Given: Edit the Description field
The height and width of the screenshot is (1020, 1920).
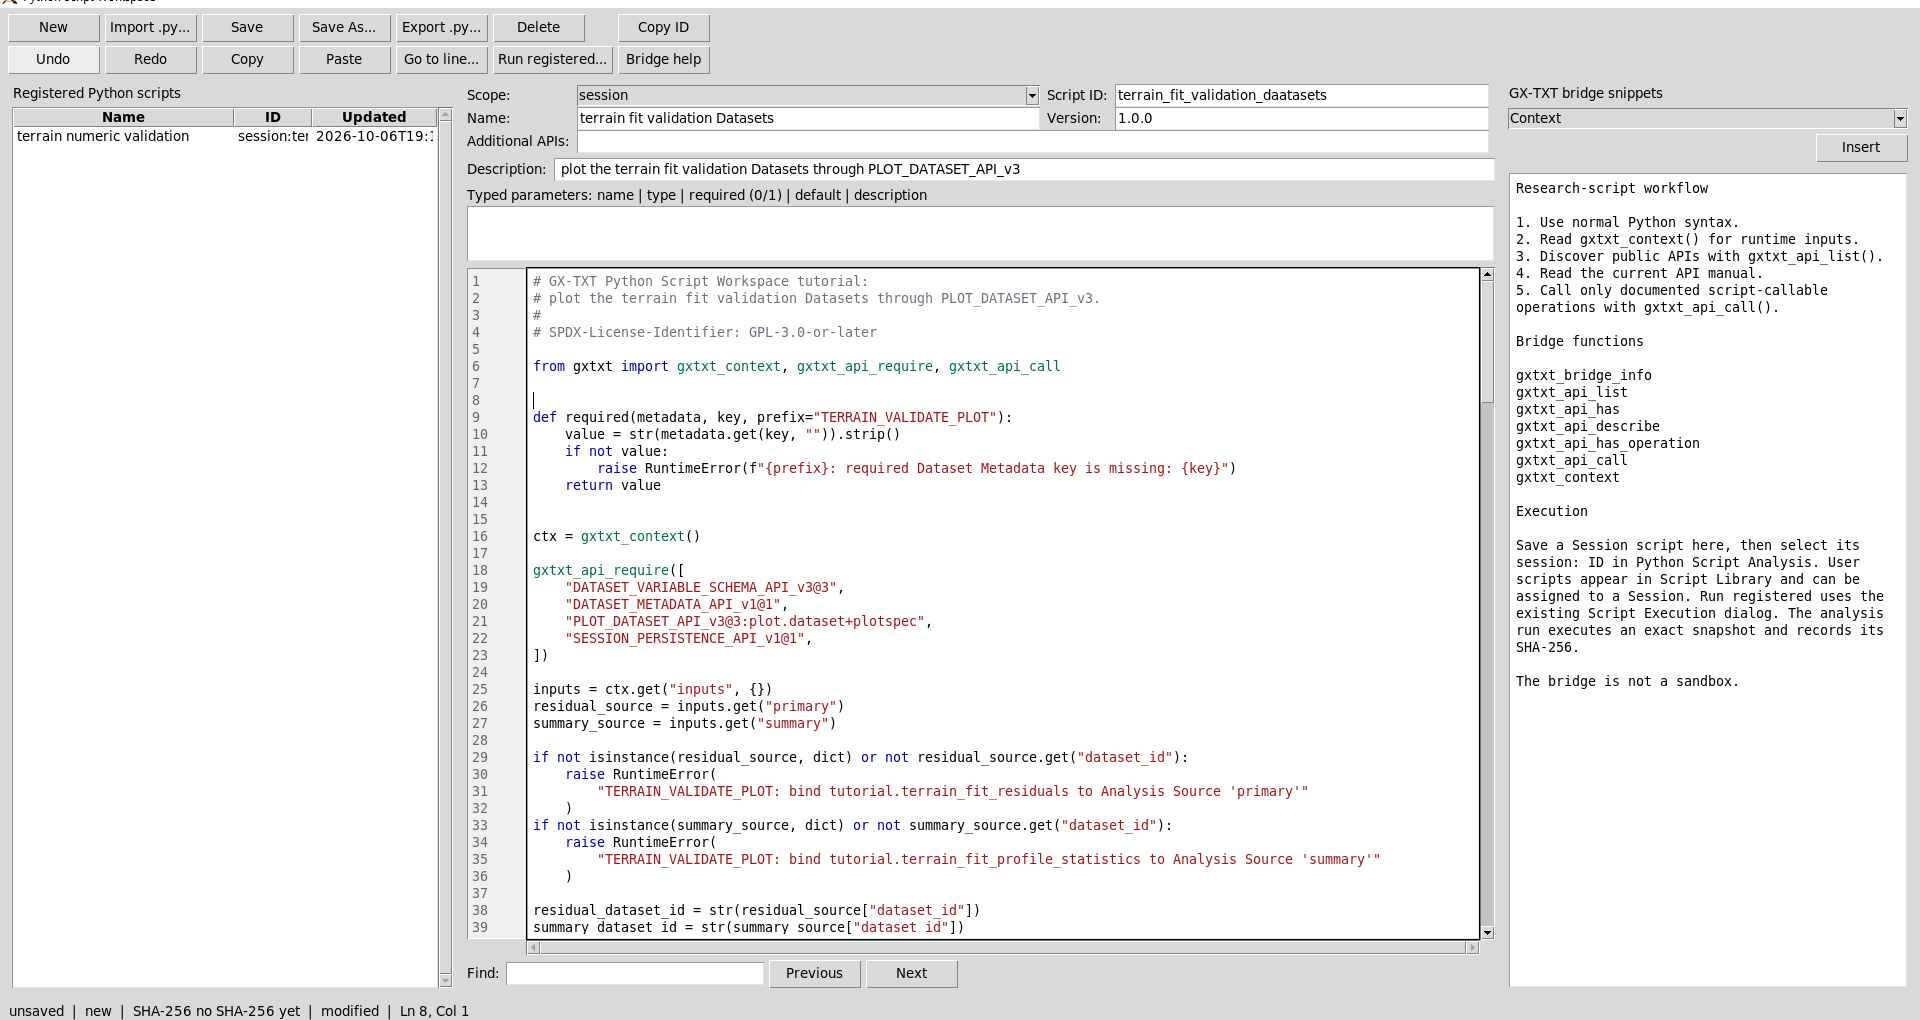Looking at the screenshot, I should pos(1024,170).
